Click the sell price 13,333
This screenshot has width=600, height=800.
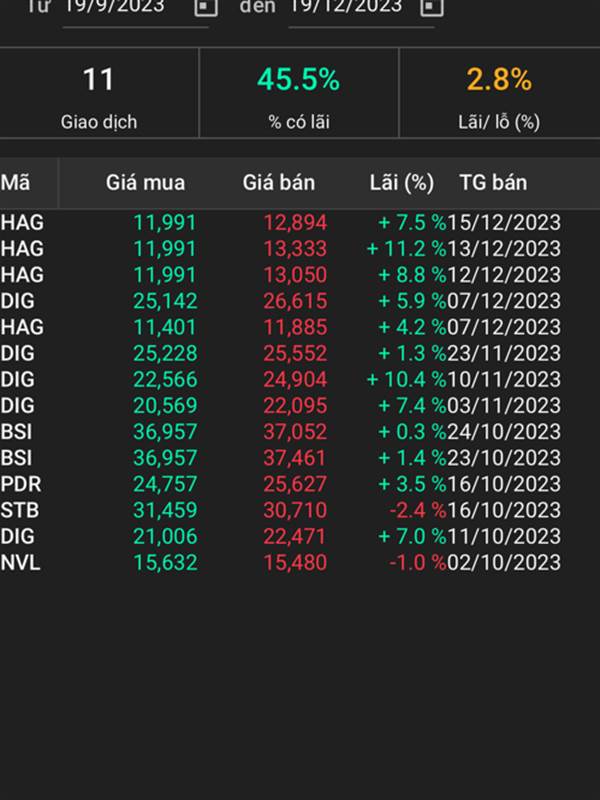pyautogui.click(x=295, y=248)
